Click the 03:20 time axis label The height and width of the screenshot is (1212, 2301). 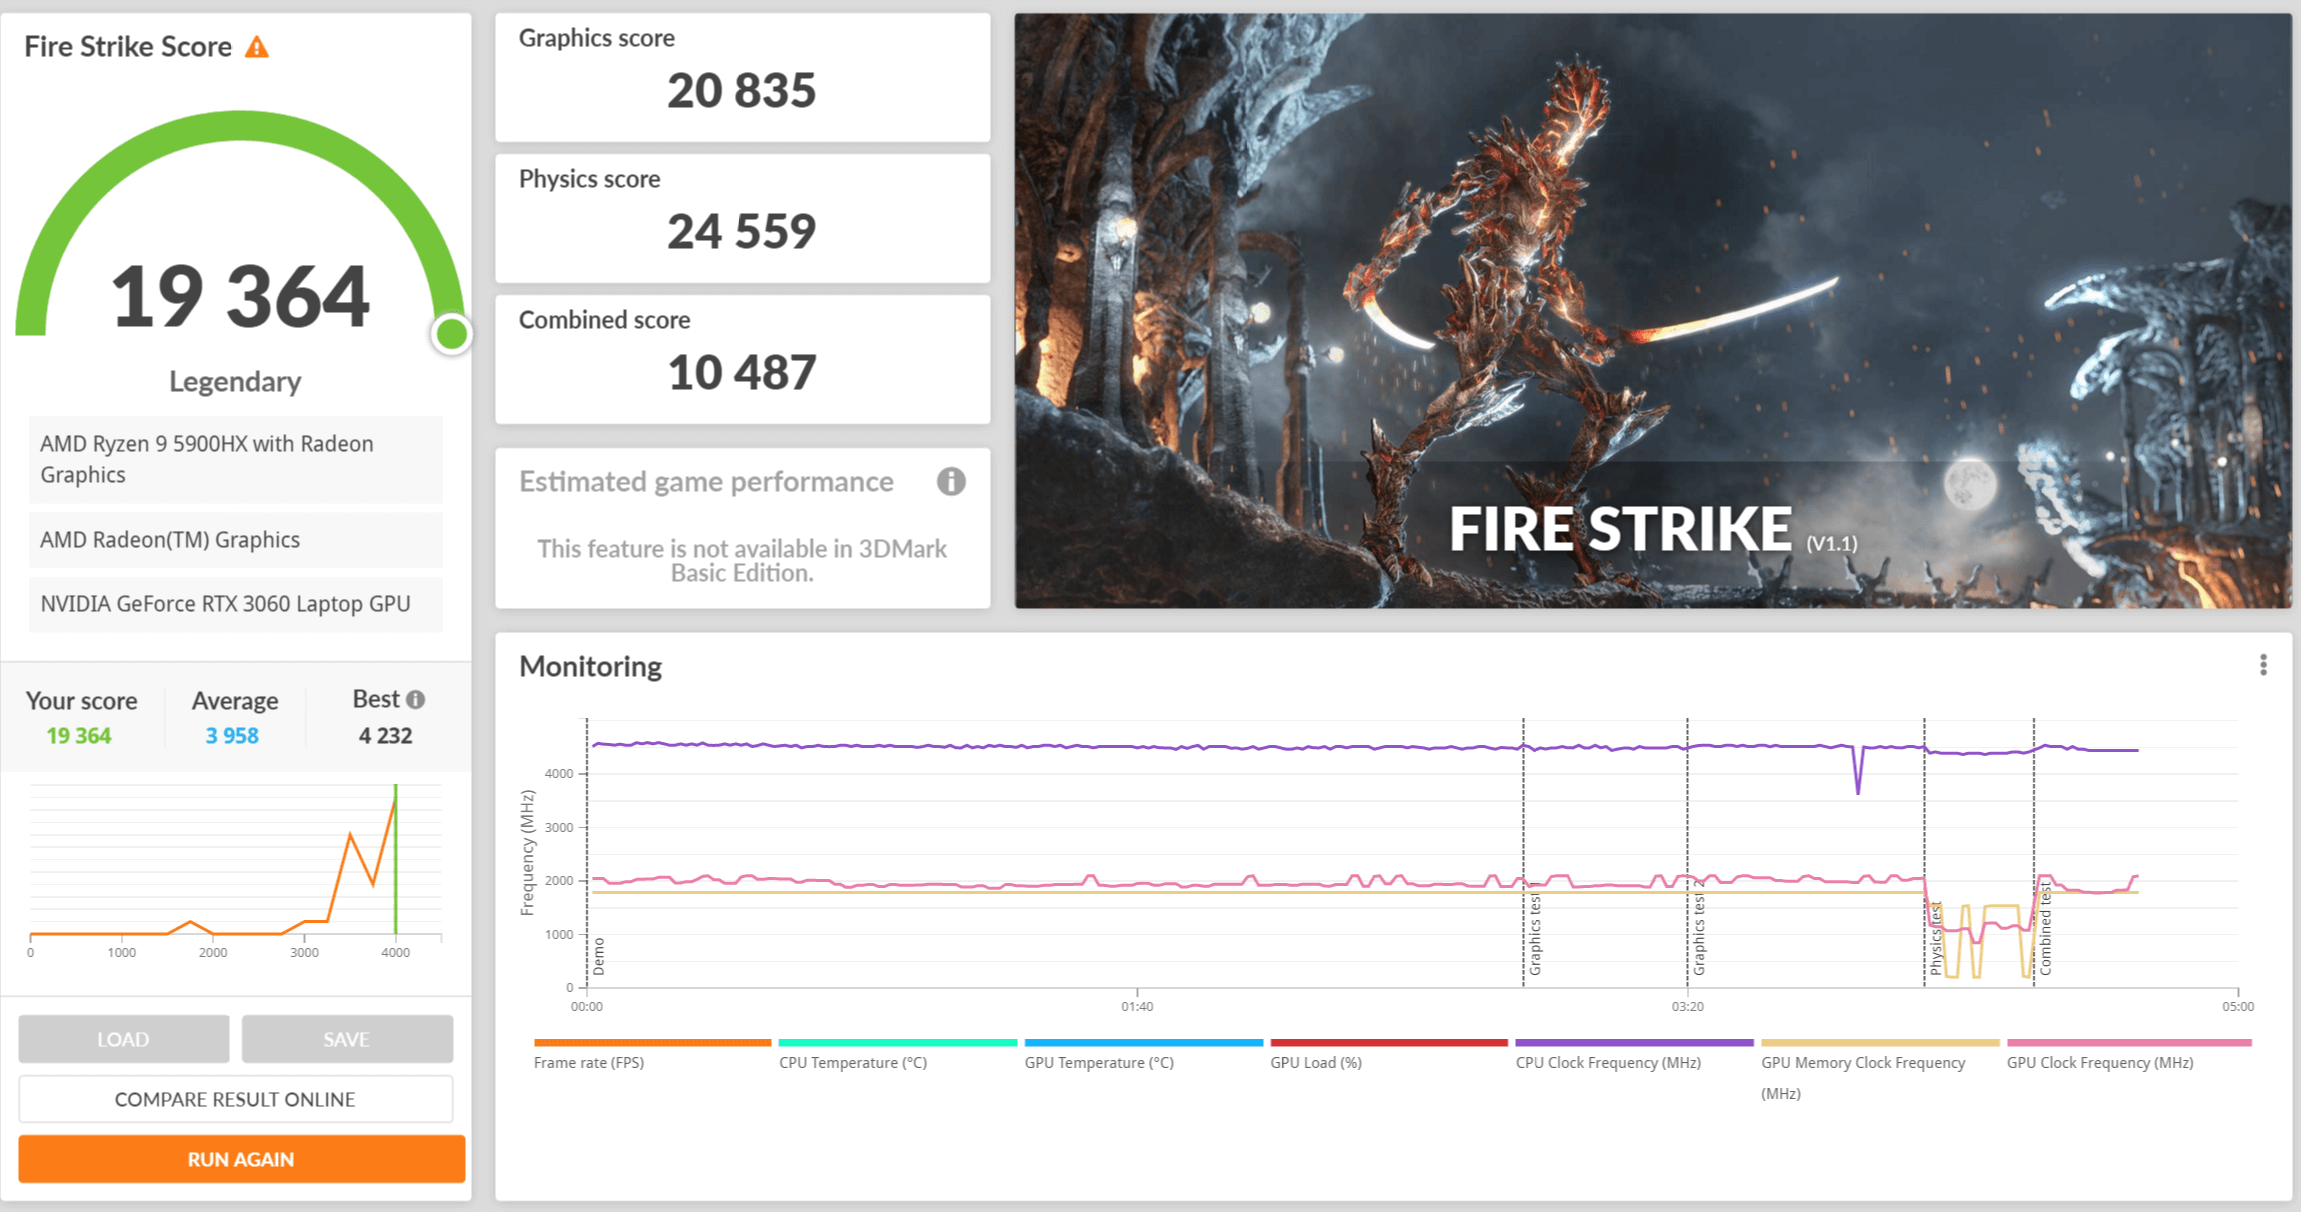pos(1688,1006)
